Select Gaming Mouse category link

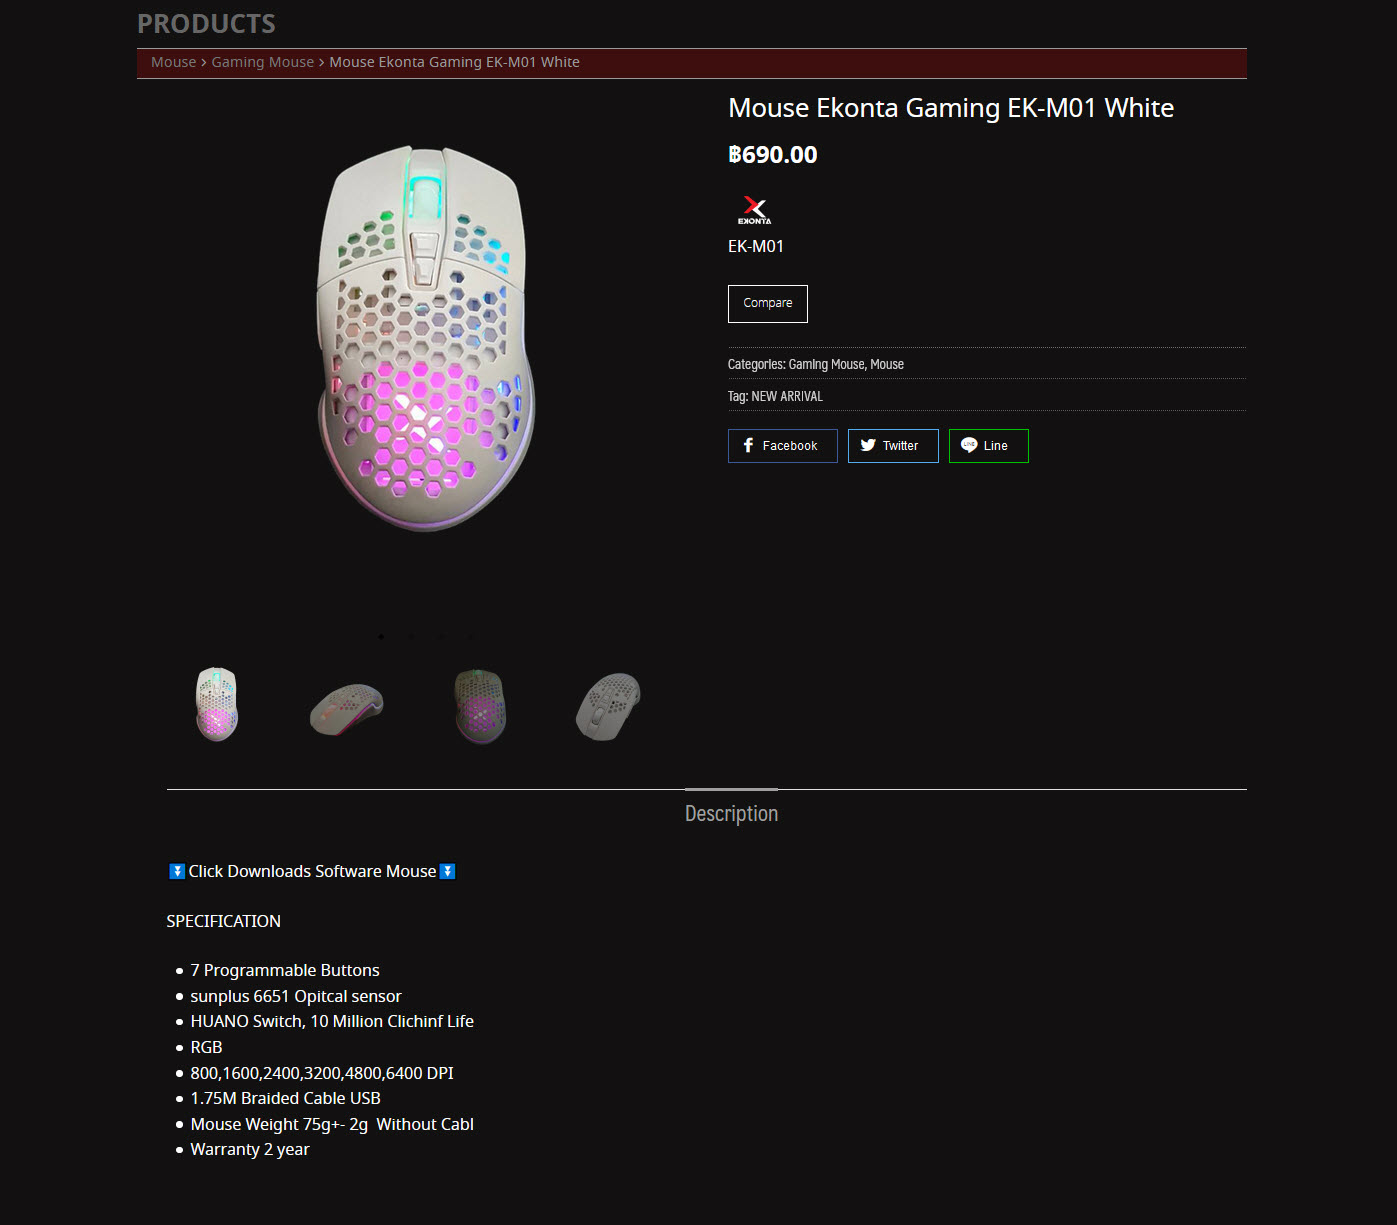pos(826,365)
